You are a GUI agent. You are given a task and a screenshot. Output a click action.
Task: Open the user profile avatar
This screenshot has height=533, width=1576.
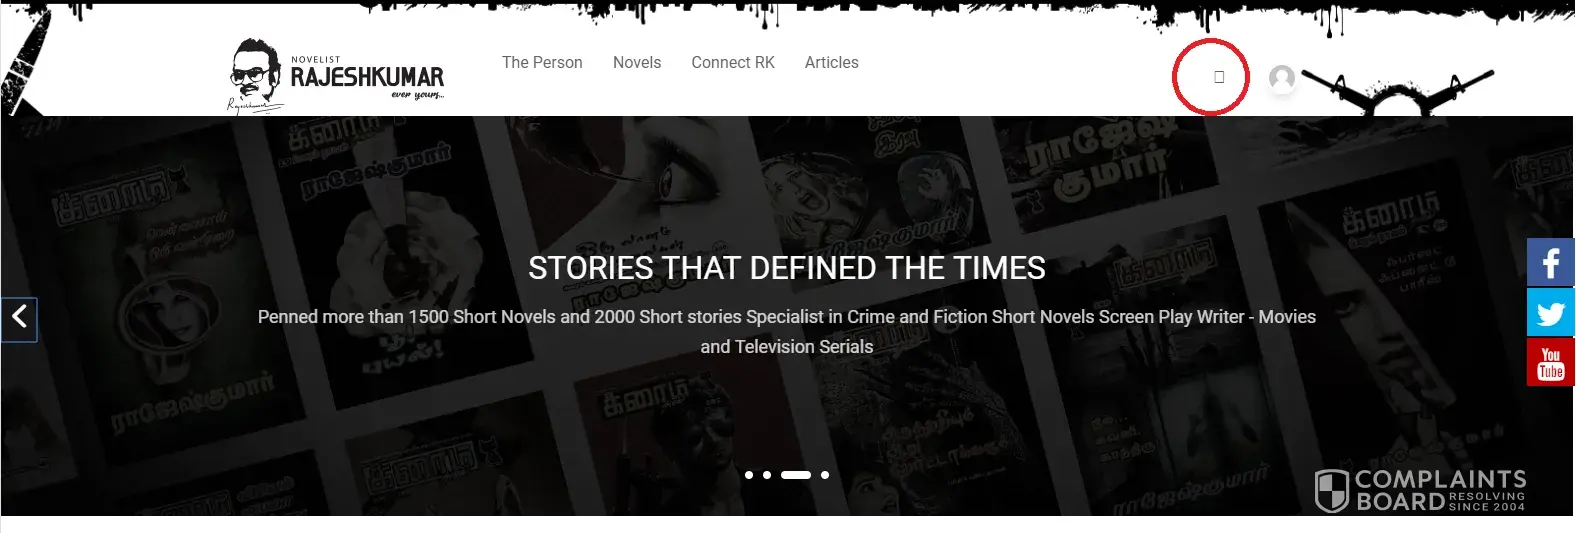[1282, 78]
